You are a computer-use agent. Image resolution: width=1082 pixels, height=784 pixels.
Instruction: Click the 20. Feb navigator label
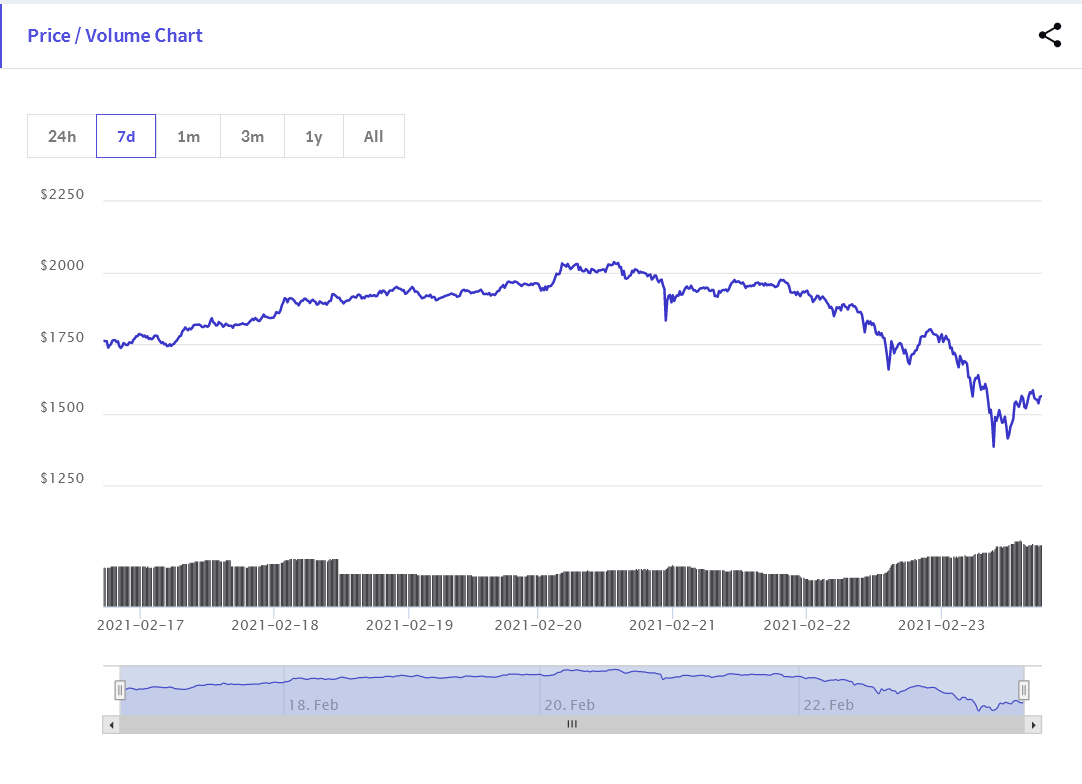point(569,705)
